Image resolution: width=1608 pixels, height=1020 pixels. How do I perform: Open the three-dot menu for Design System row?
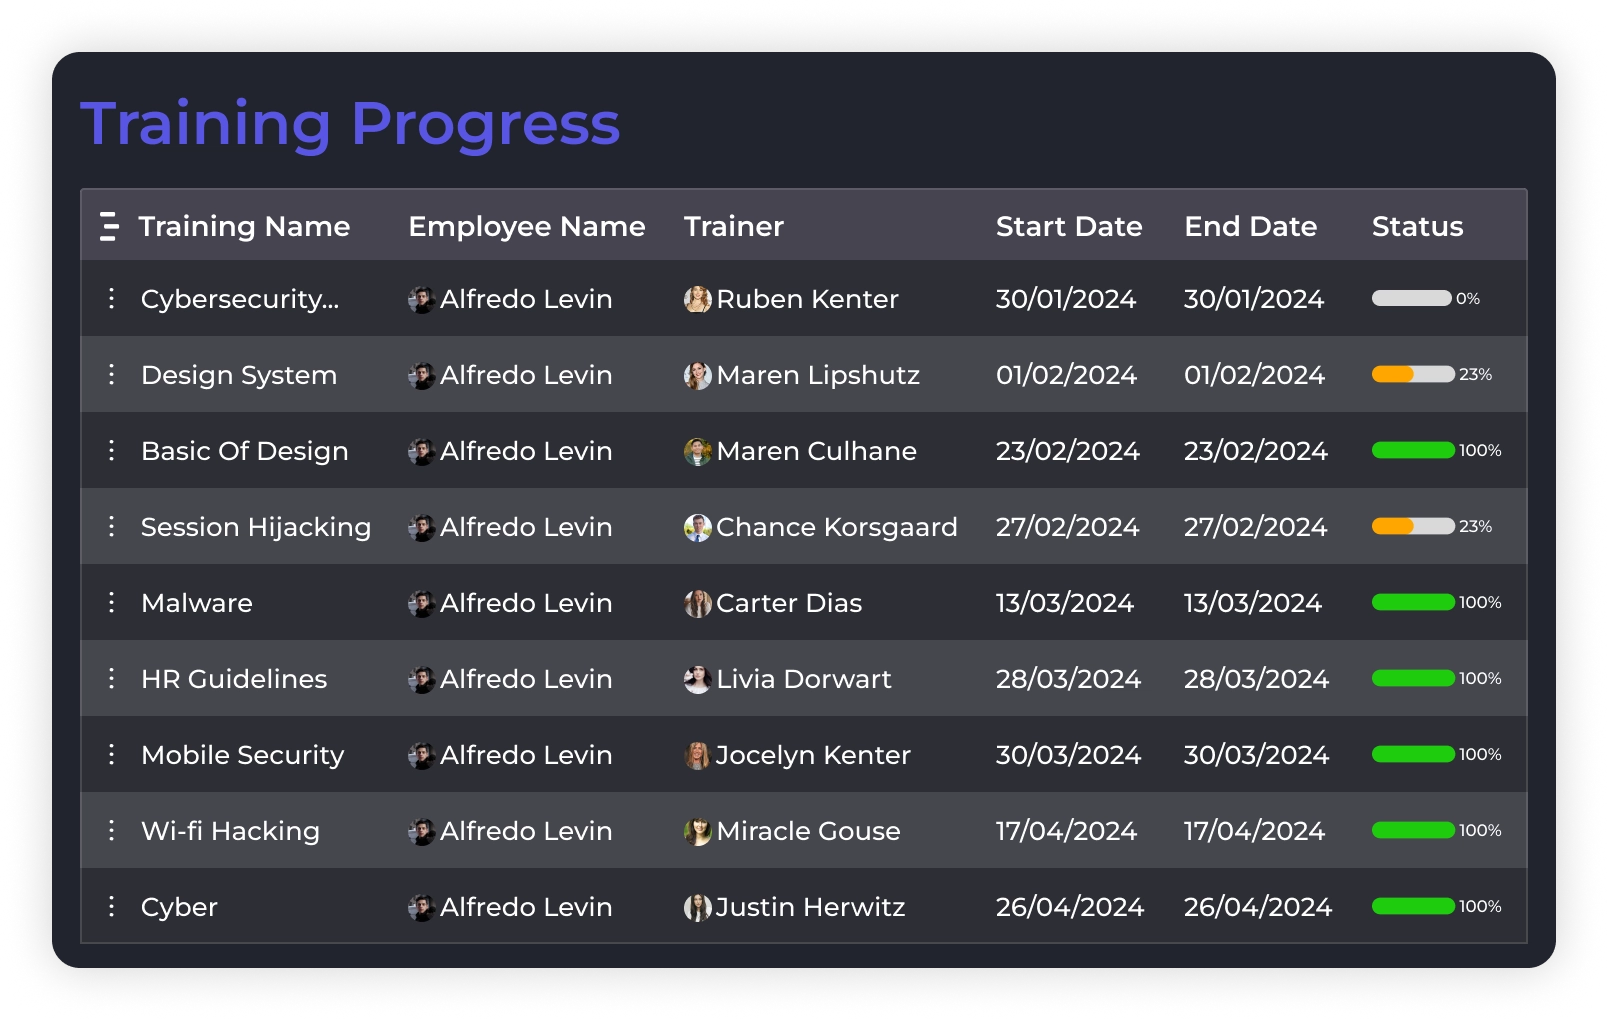click(111, 374)
